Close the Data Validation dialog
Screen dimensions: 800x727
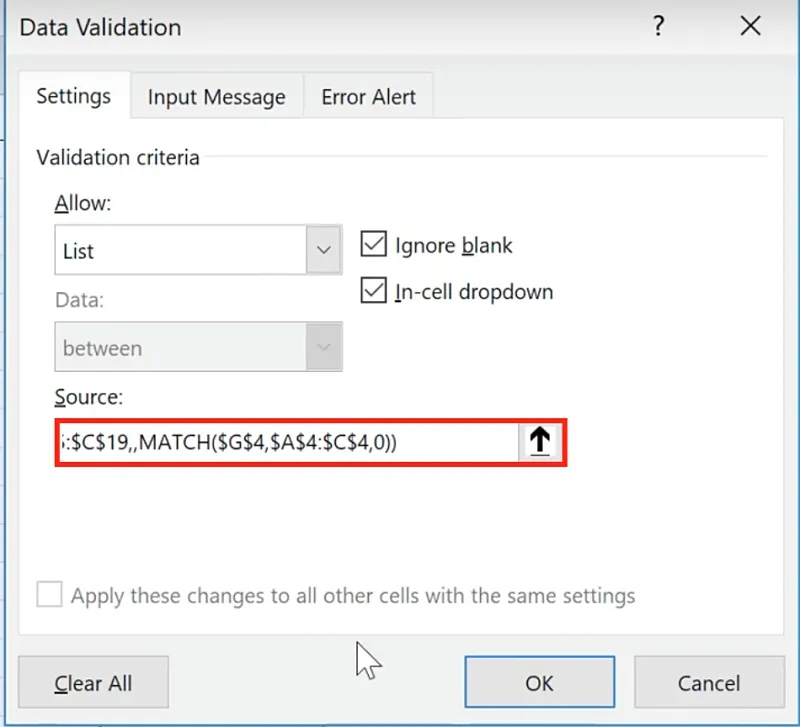[750, 27]
